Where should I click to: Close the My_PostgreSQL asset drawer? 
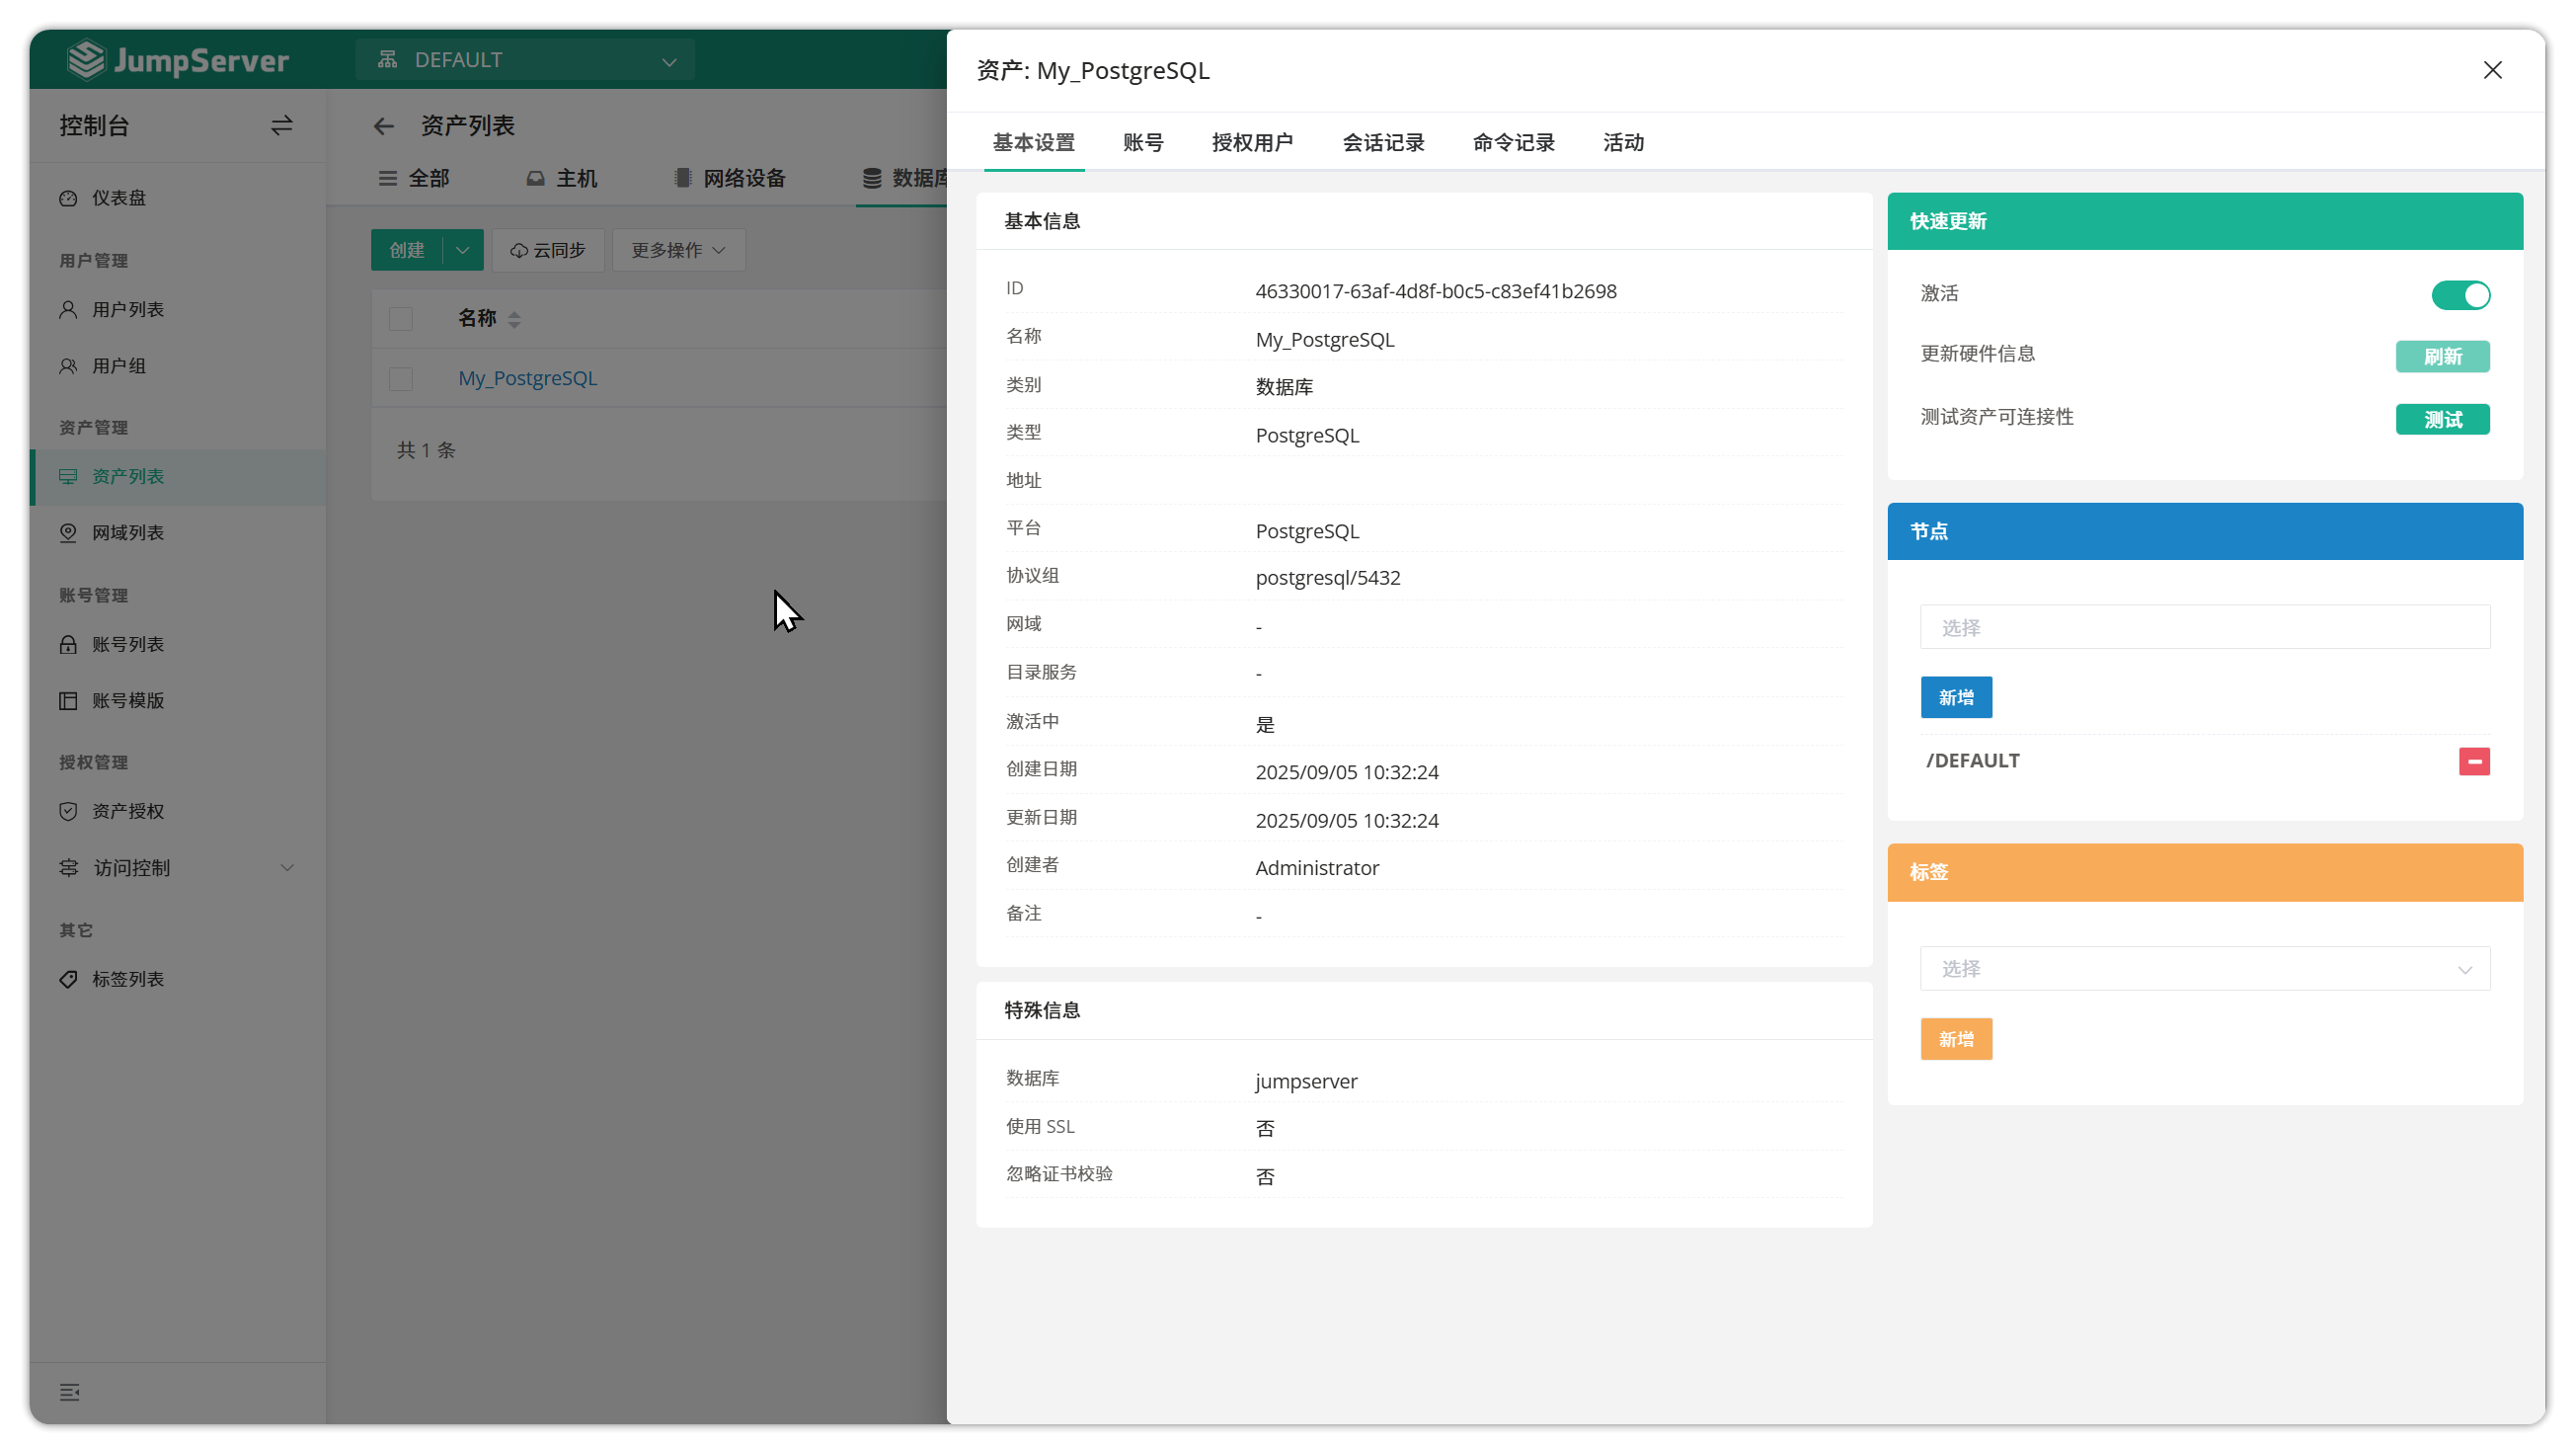[x=2492, y=70]
